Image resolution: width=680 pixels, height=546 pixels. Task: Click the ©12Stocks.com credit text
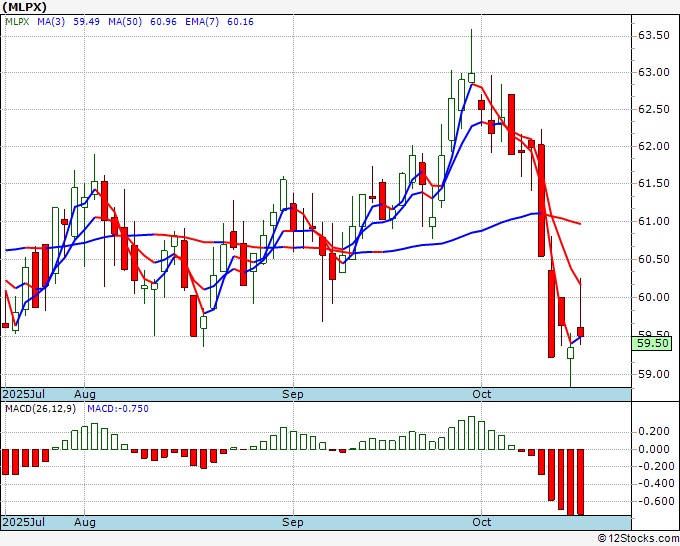[638, 539]
